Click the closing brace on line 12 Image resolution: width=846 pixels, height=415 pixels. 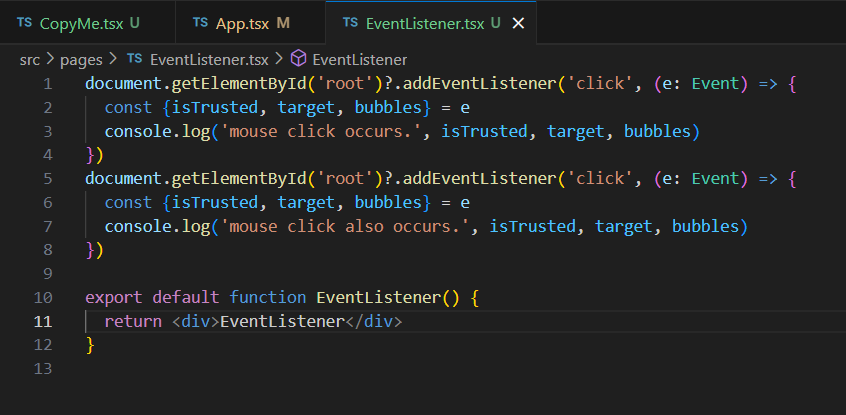(x=90, y=345)
